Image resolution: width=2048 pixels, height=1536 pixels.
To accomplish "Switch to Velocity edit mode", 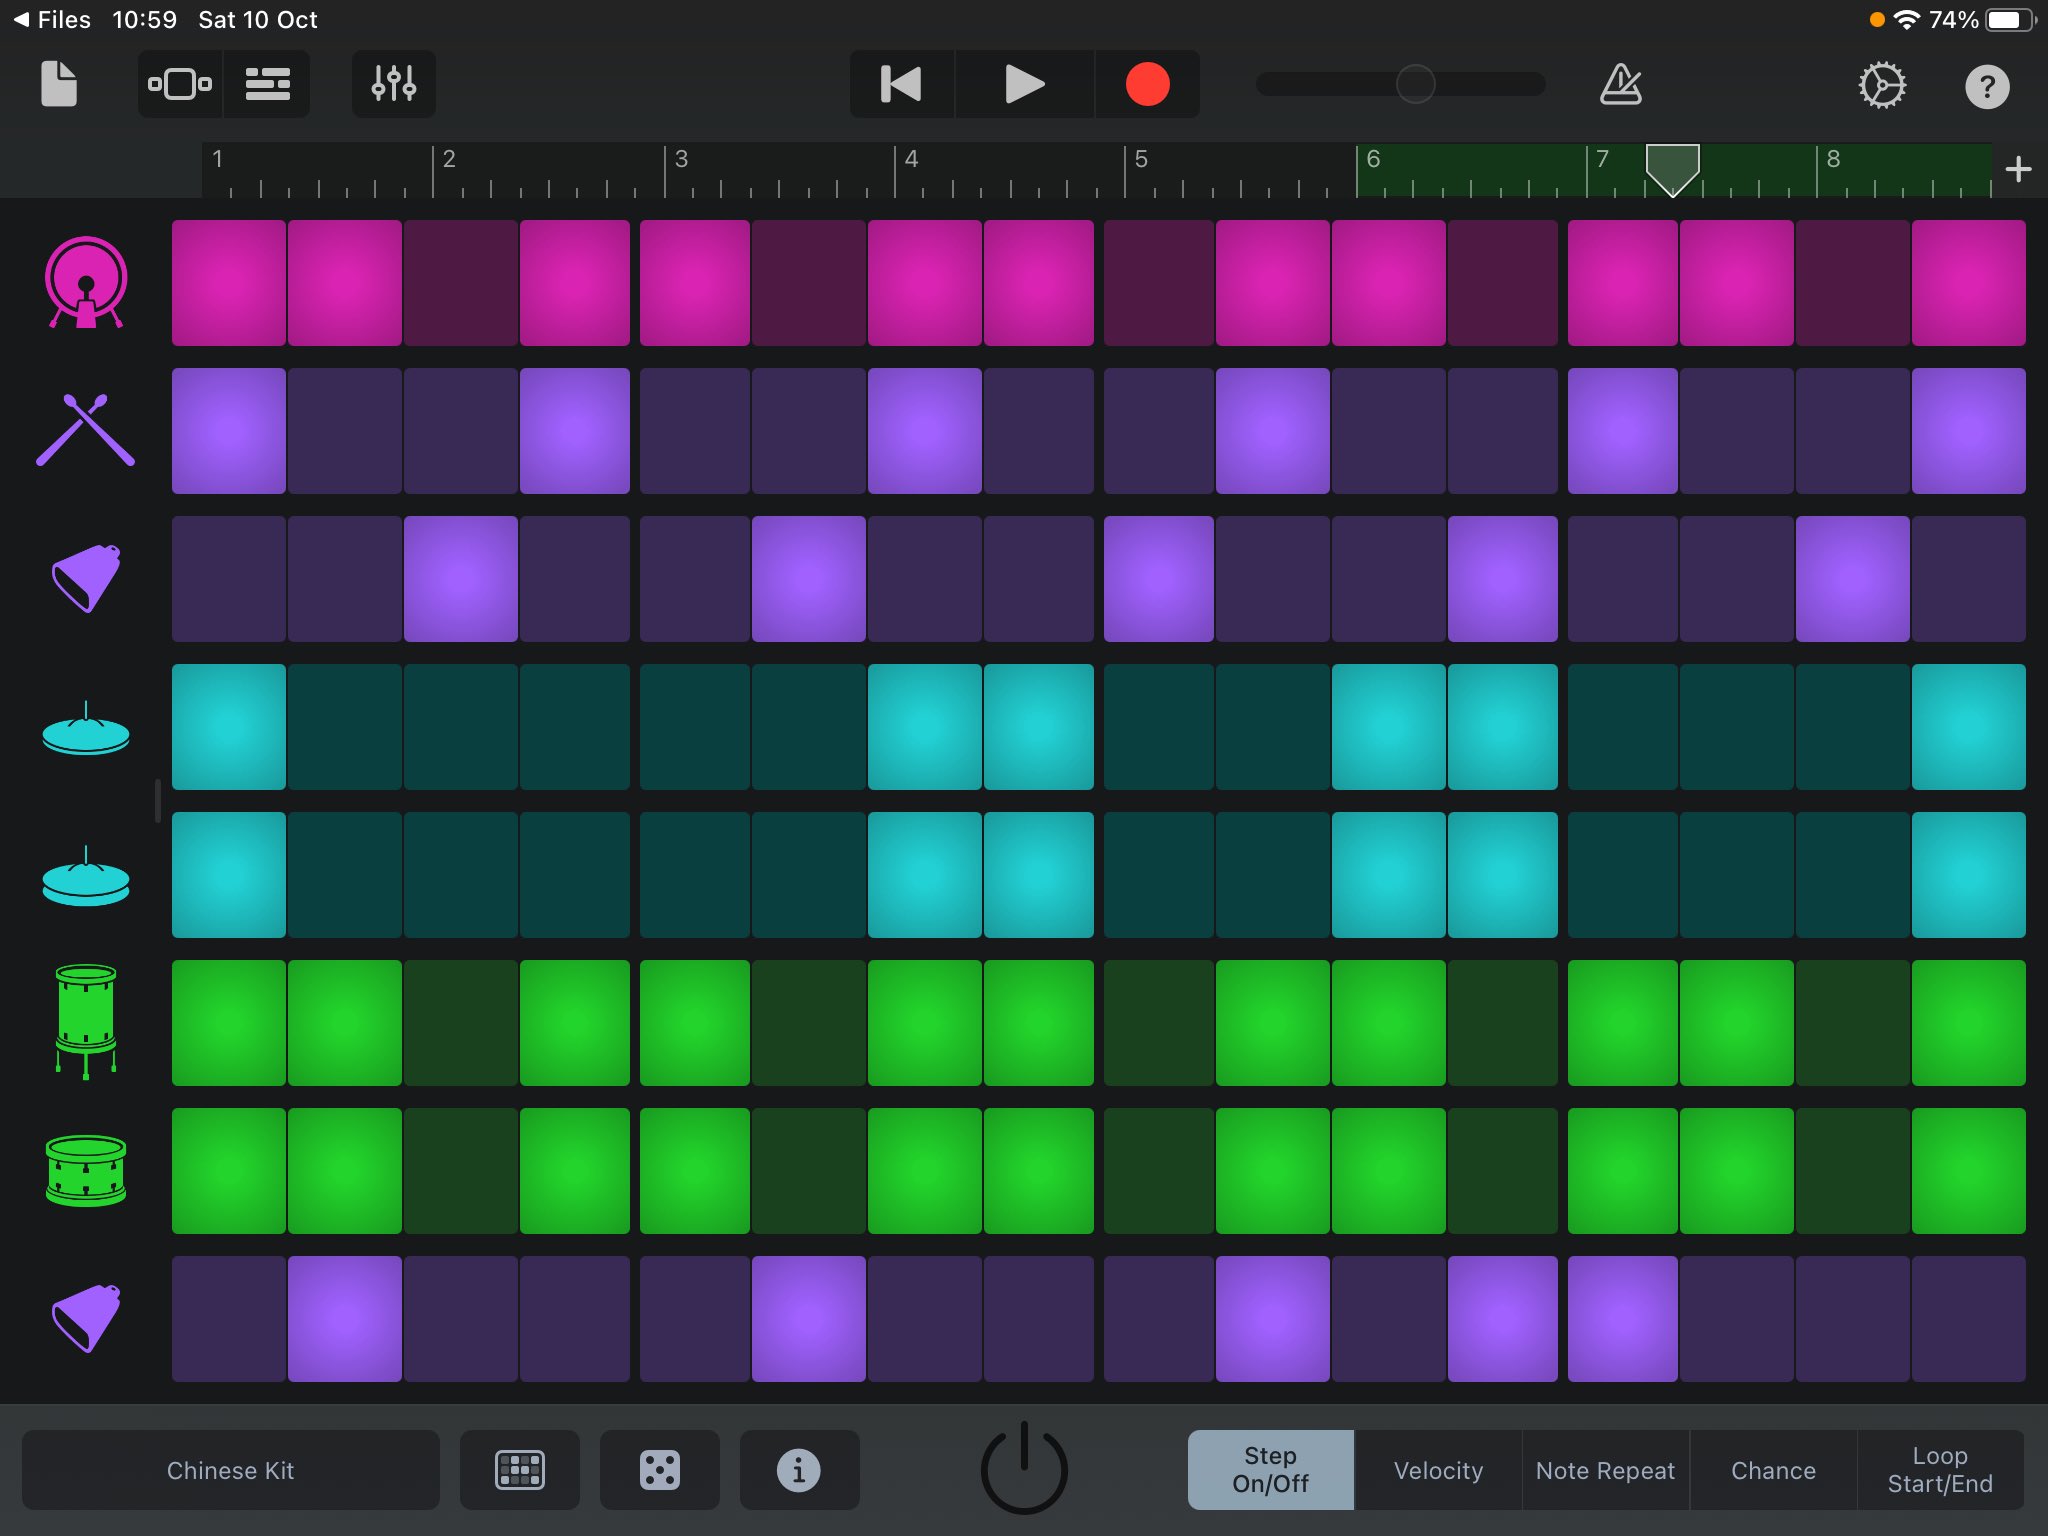I will click(x=1438, y=1470).
